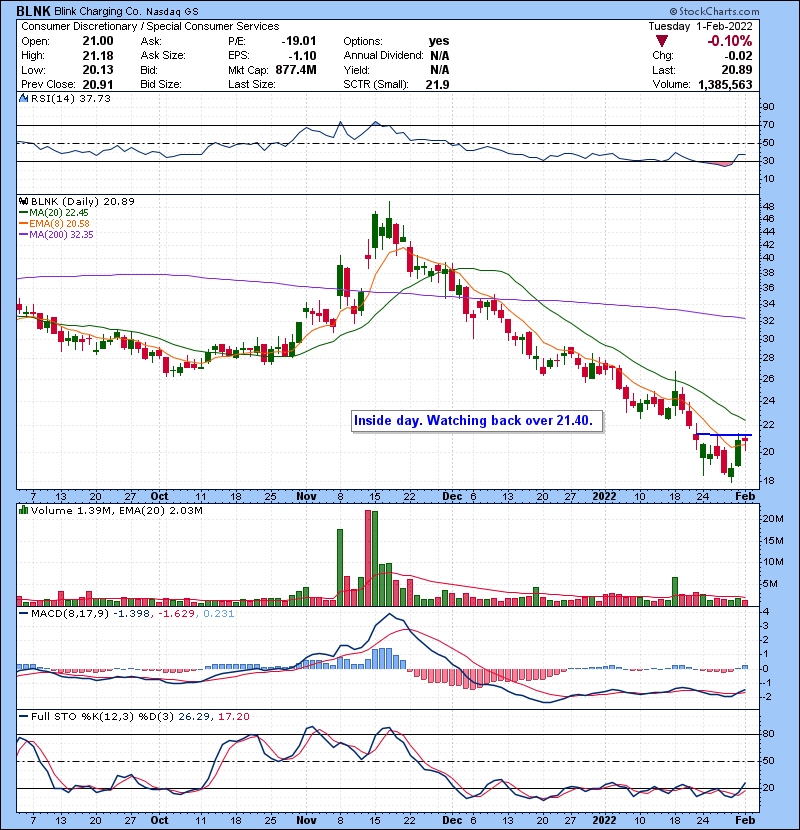This screenshot has height=830, width=800.
Task: Click the orange EMA(8) 20.58 legend
Action: (x=54, y=223)
